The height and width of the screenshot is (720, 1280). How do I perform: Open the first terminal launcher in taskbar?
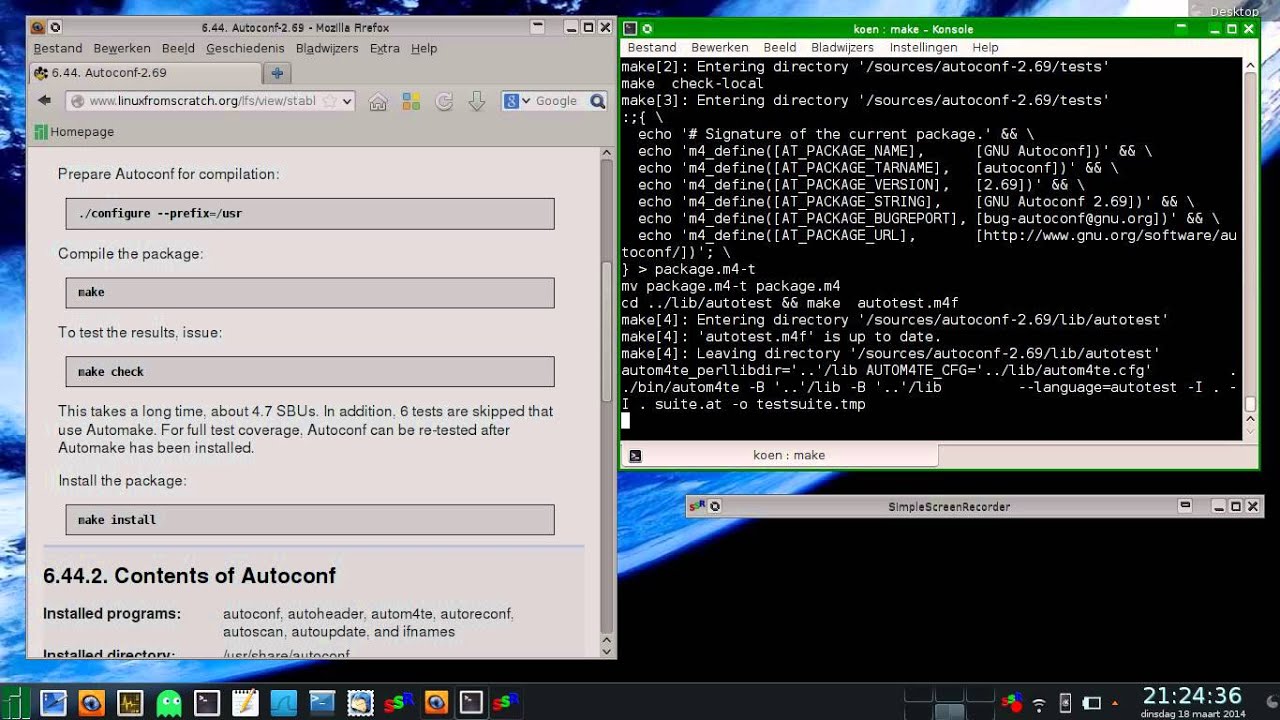click(206, 702)
